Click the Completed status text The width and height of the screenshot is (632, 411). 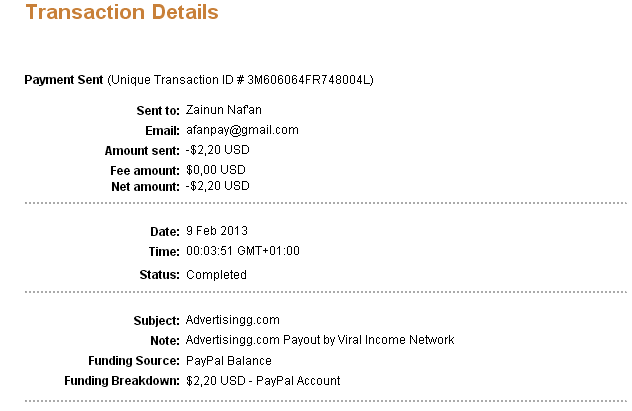click(x=216, y=275)
